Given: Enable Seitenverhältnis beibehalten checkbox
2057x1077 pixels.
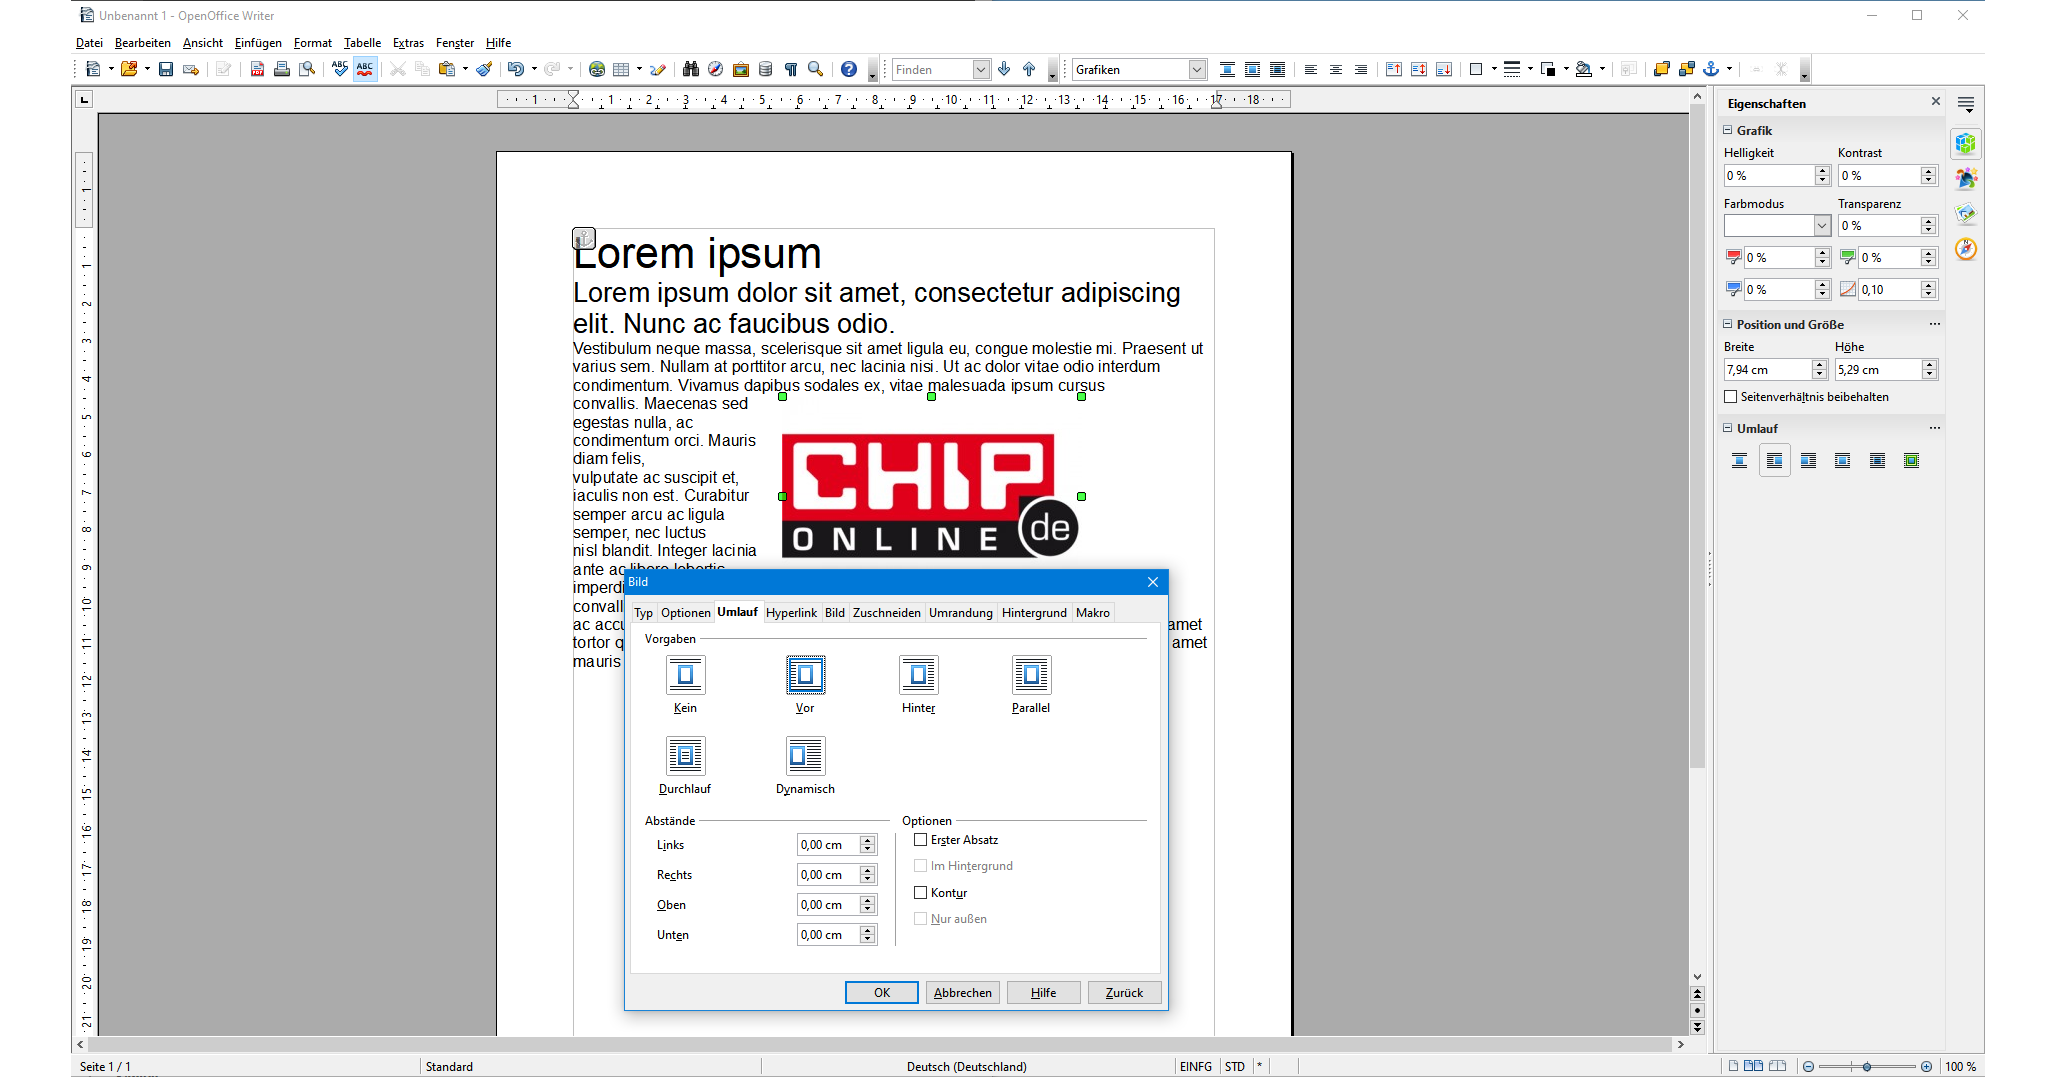Looking at the screenshot, I should tap(1731, 397).
